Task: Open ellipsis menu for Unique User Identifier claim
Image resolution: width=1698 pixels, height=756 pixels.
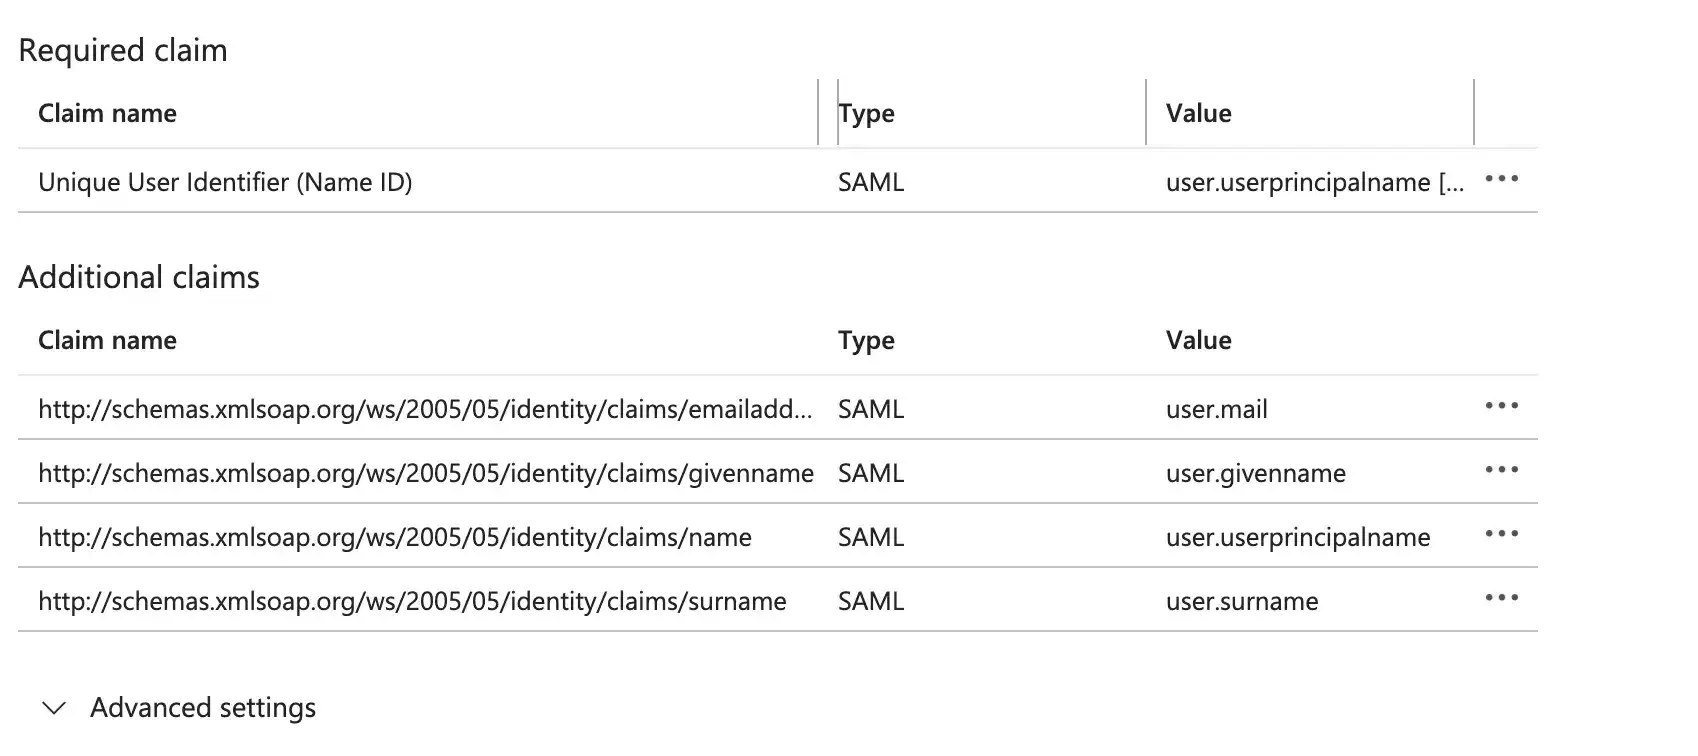Action: pos(1501,180)
